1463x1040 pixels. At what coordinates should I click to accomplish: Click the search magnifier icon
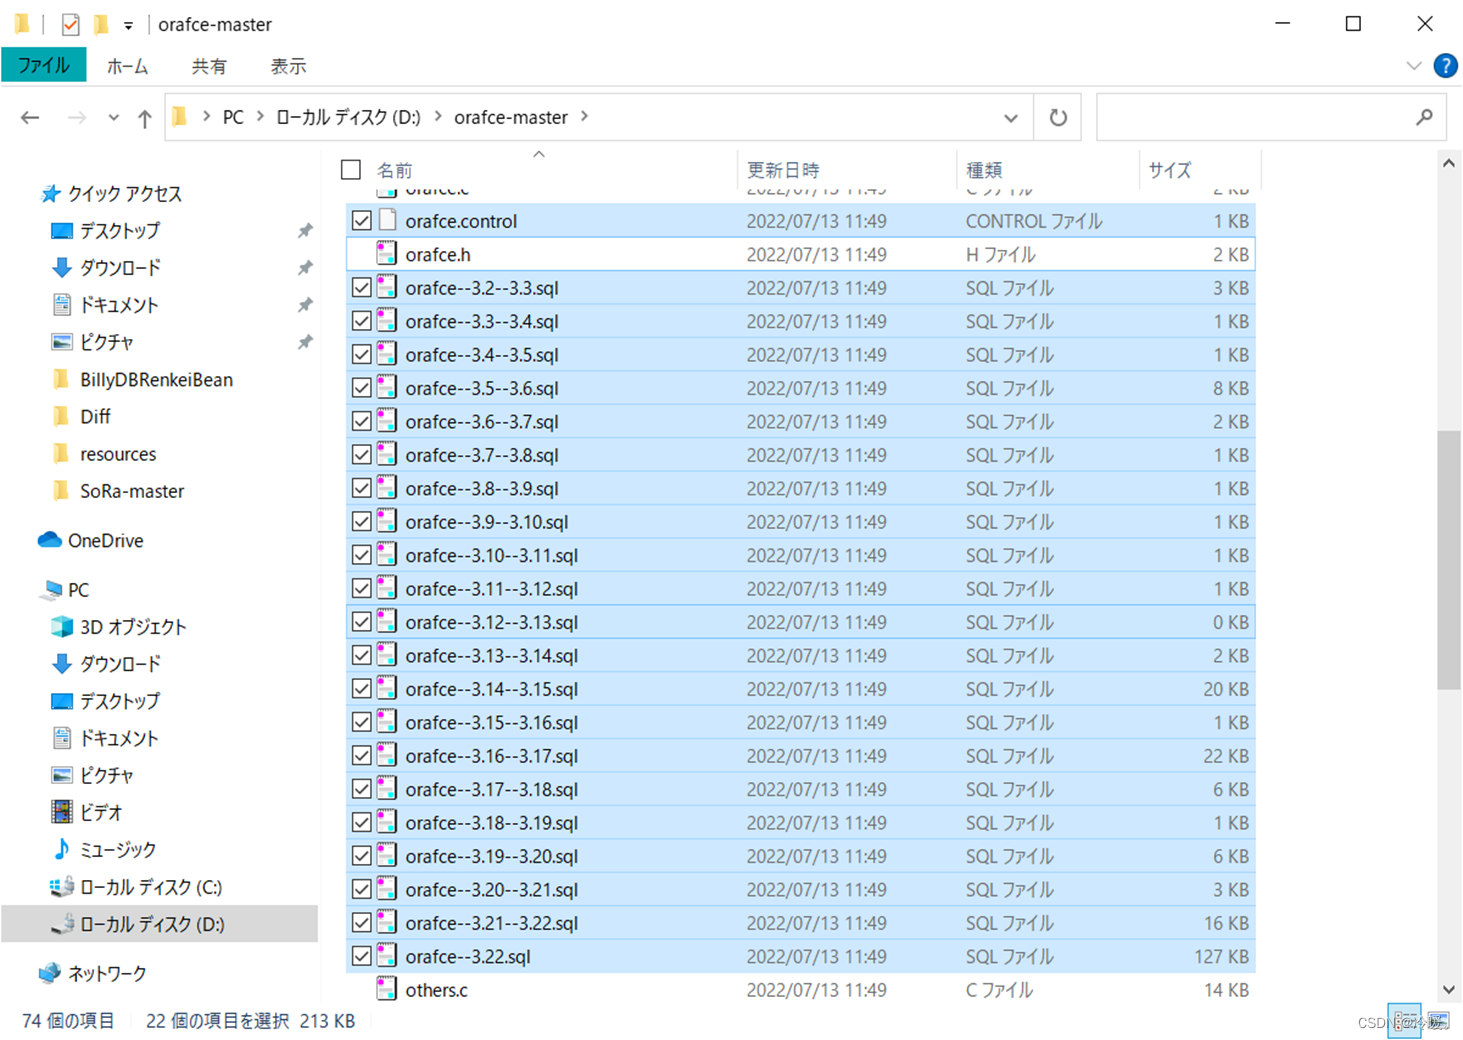1424,117
